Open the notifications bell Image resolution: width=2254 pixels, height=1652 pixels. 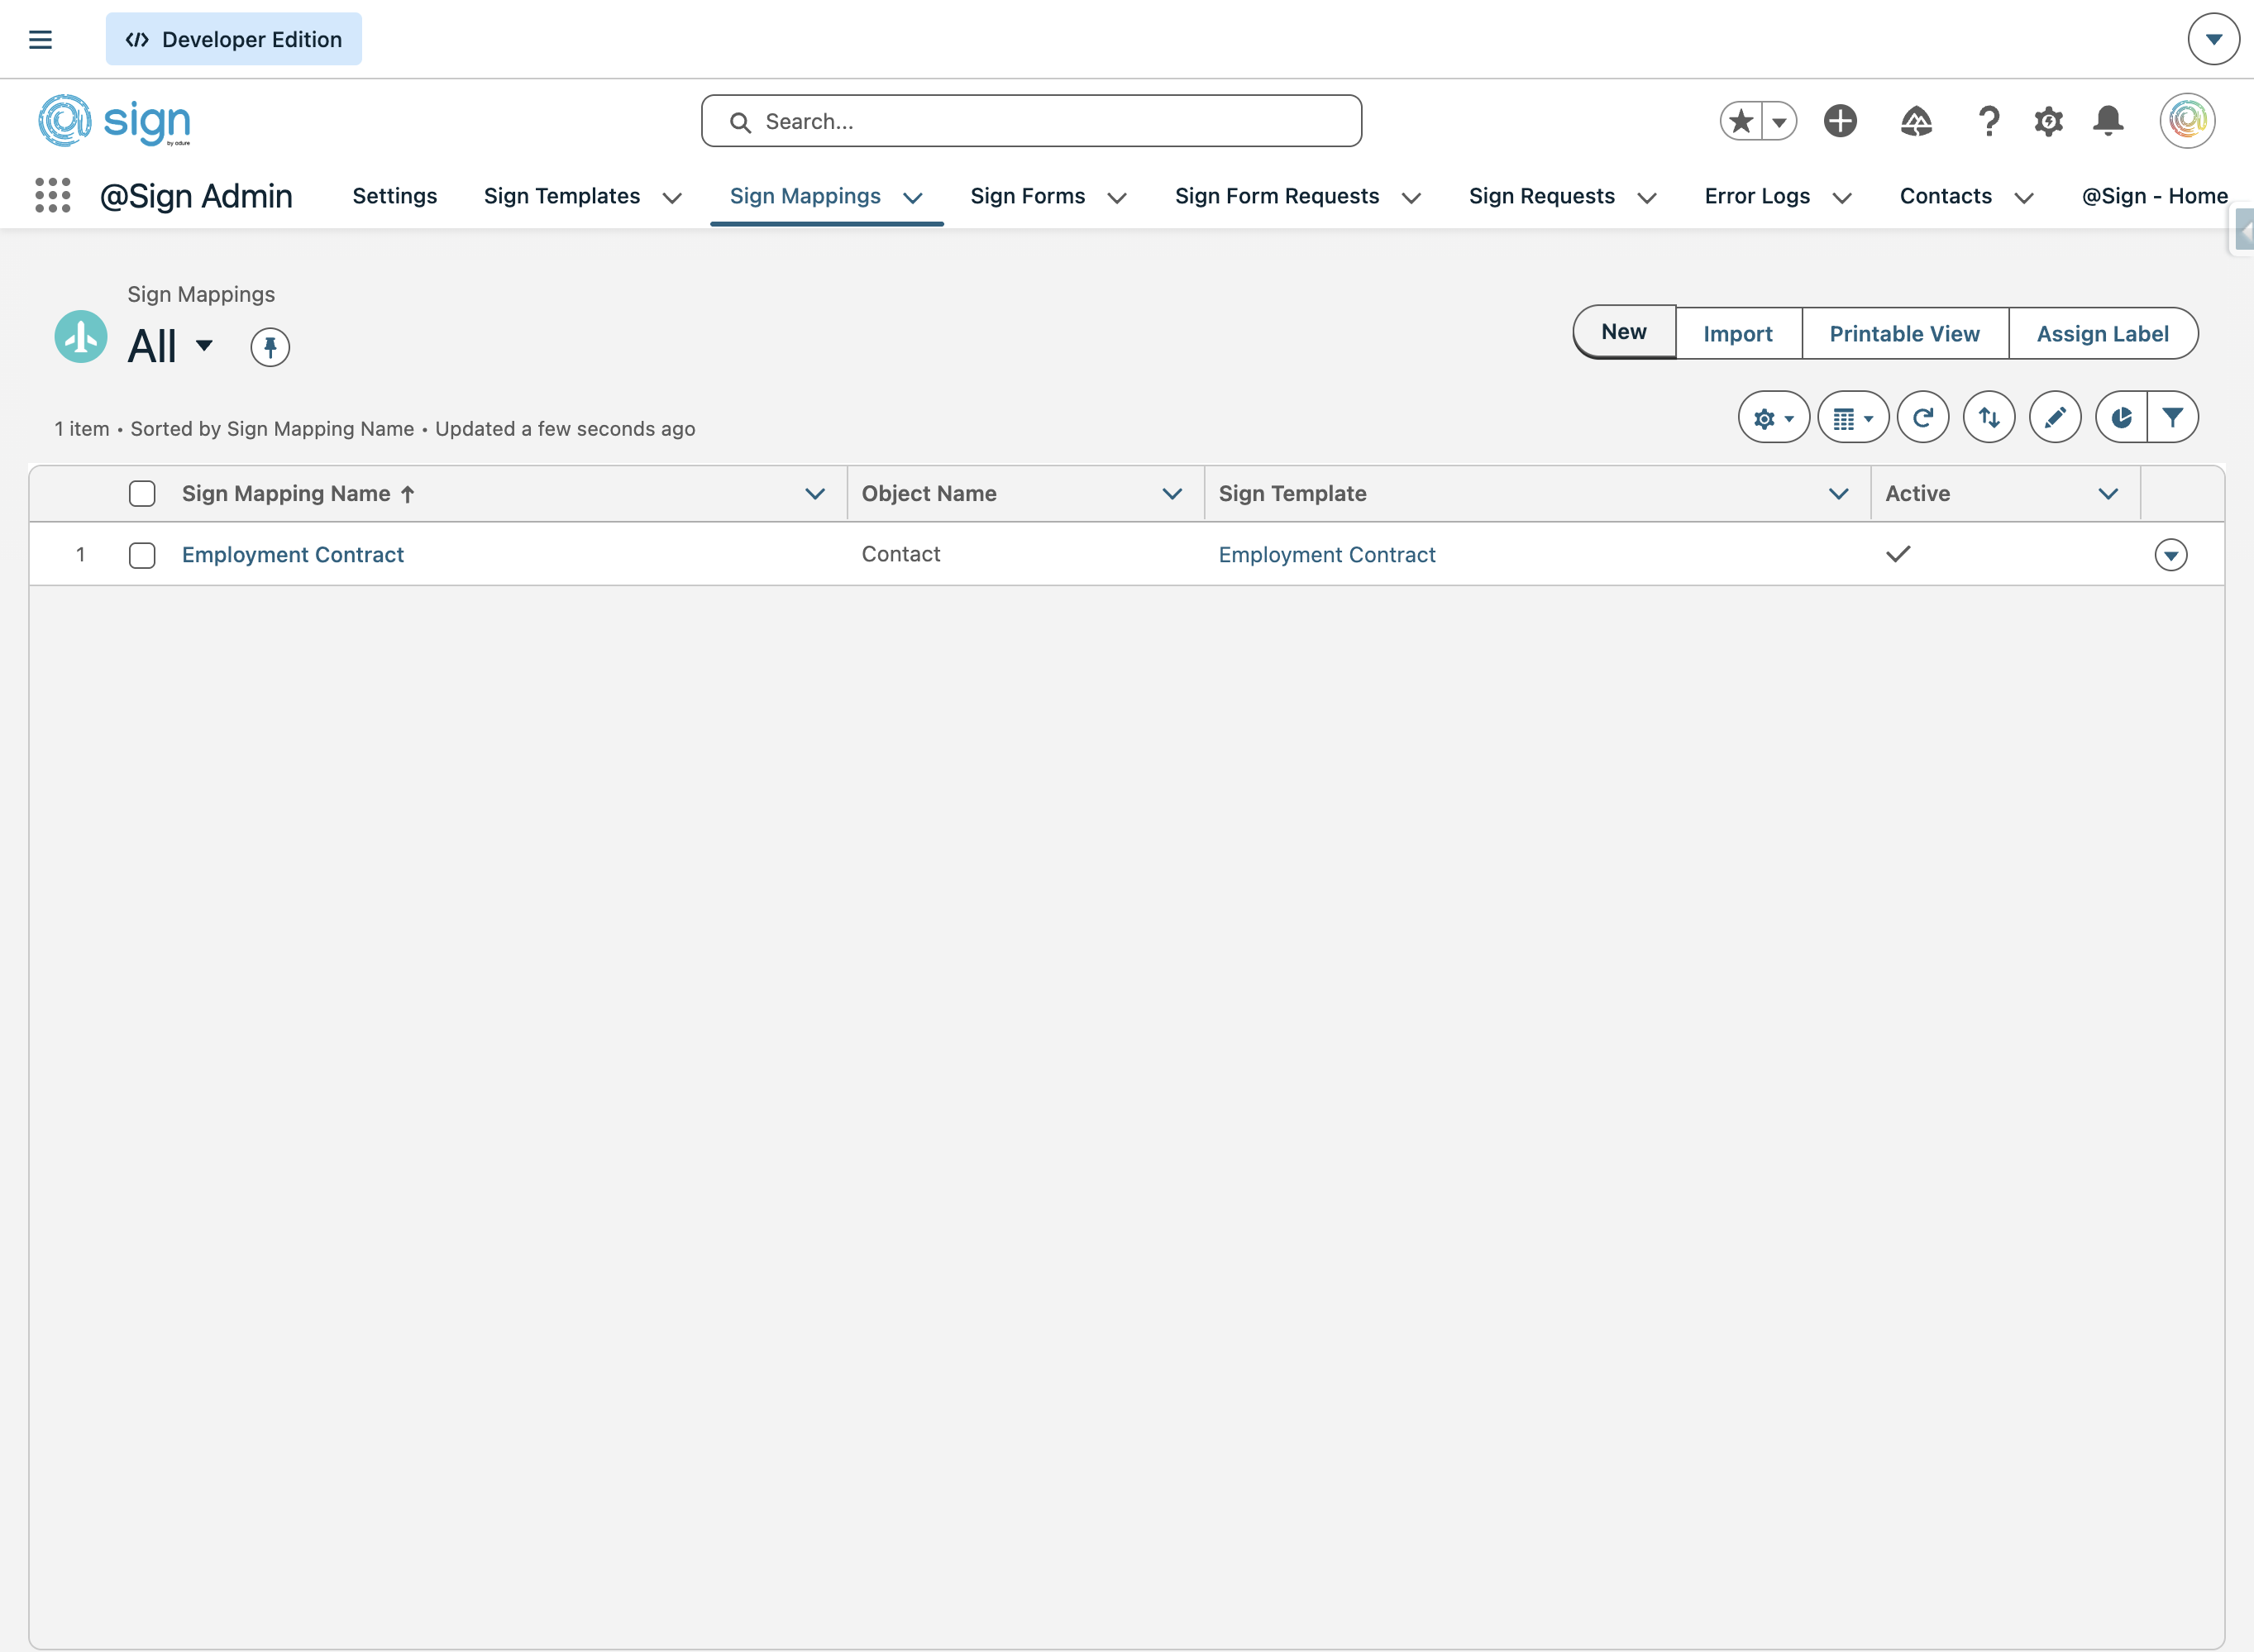click(x=2108, y=121)
